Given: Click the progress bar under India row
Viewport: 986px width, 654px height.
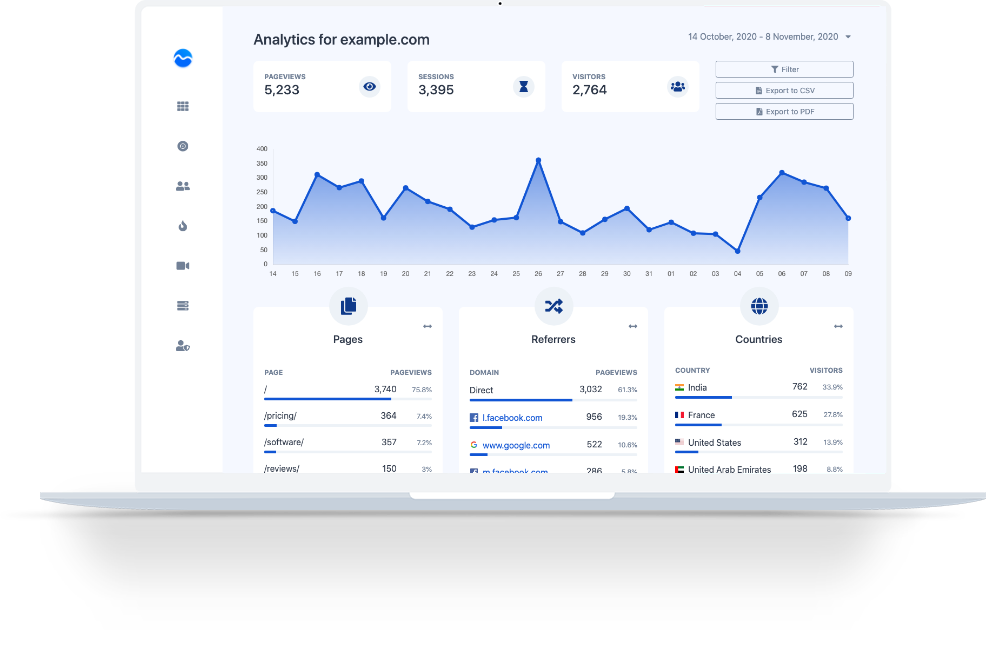Looking at the screenshot, I should pyautogui.click(x=759, y=397).
